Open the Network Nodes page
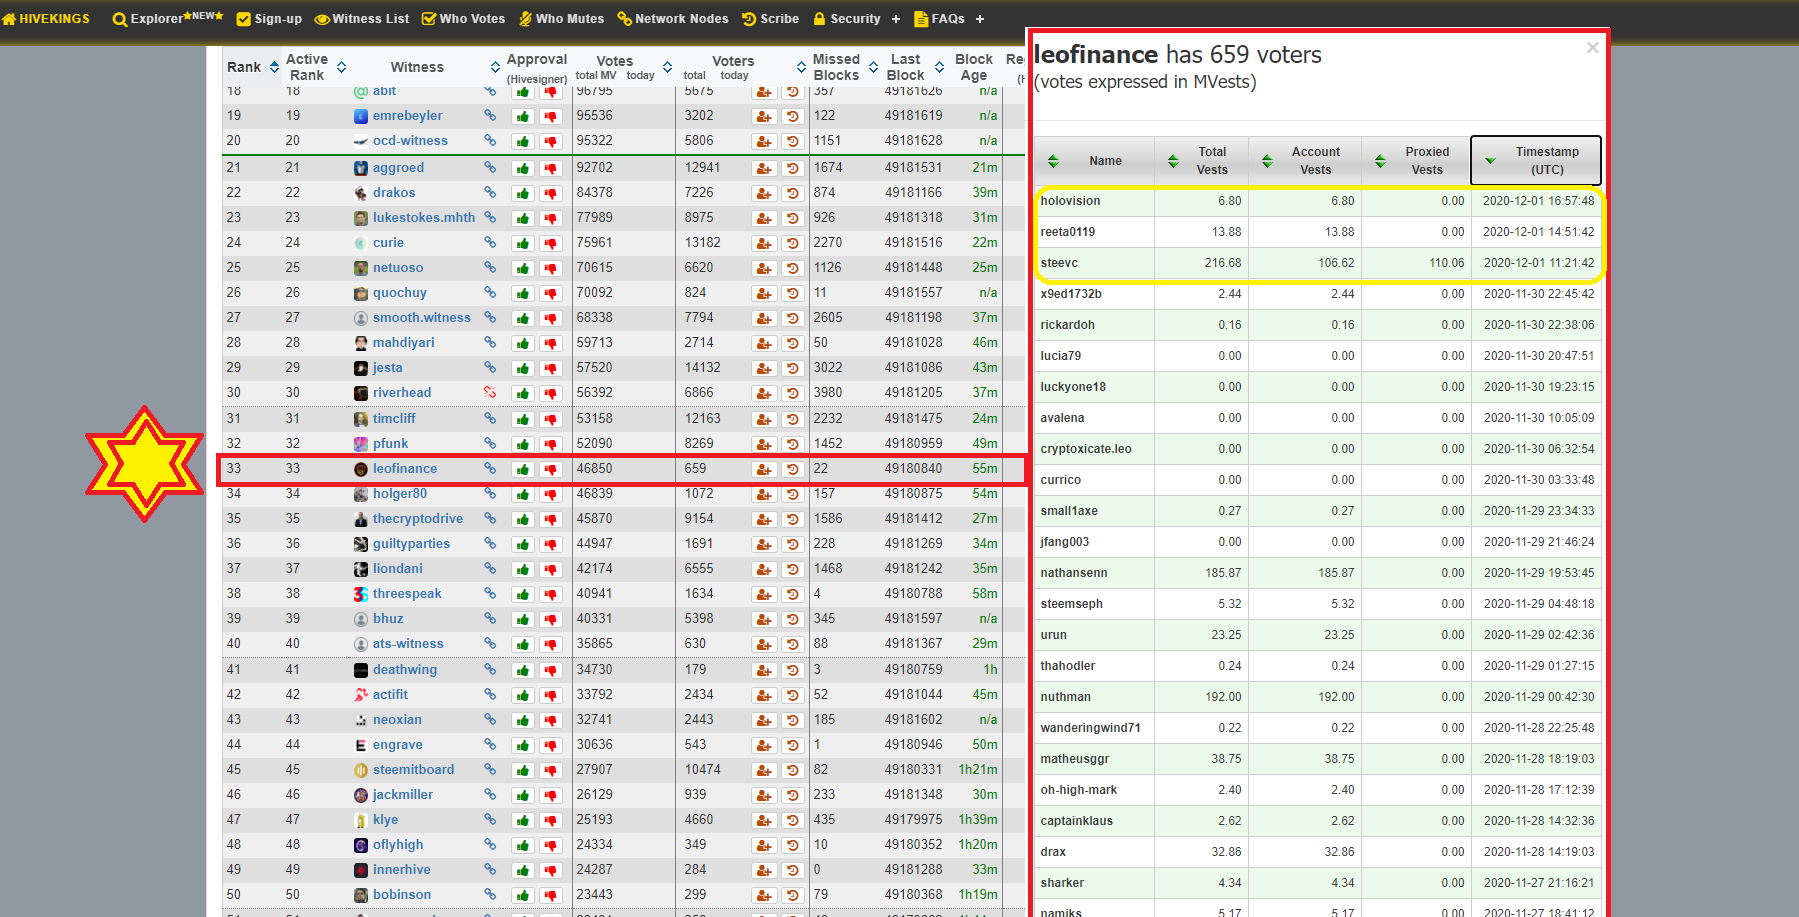Image resolution: width=1799 pixels, height=917 pixels. (673, 19)
